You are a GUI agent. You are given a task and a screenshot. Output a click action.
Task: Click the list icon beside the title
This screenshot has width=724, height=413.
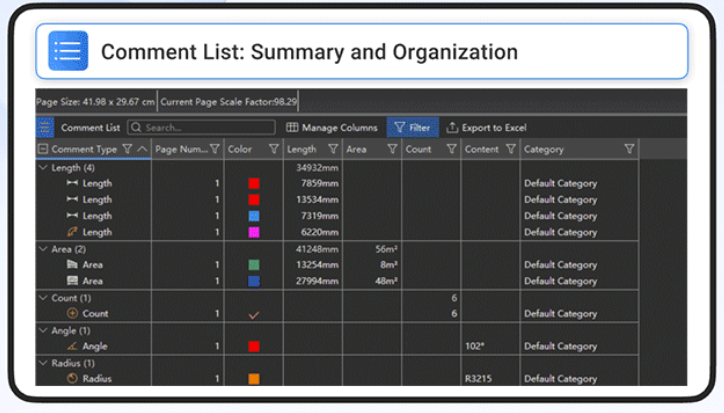(x=68, y=51)
